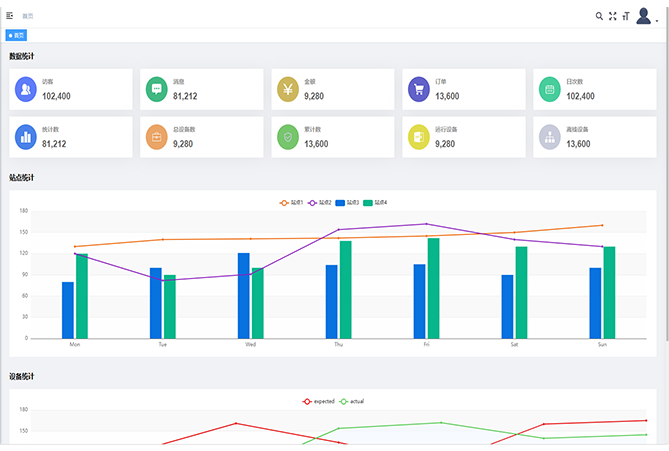This screenshot has height=451, width=669.
Task: Open the user avatar dropdown menu
Action: [646, 16]
